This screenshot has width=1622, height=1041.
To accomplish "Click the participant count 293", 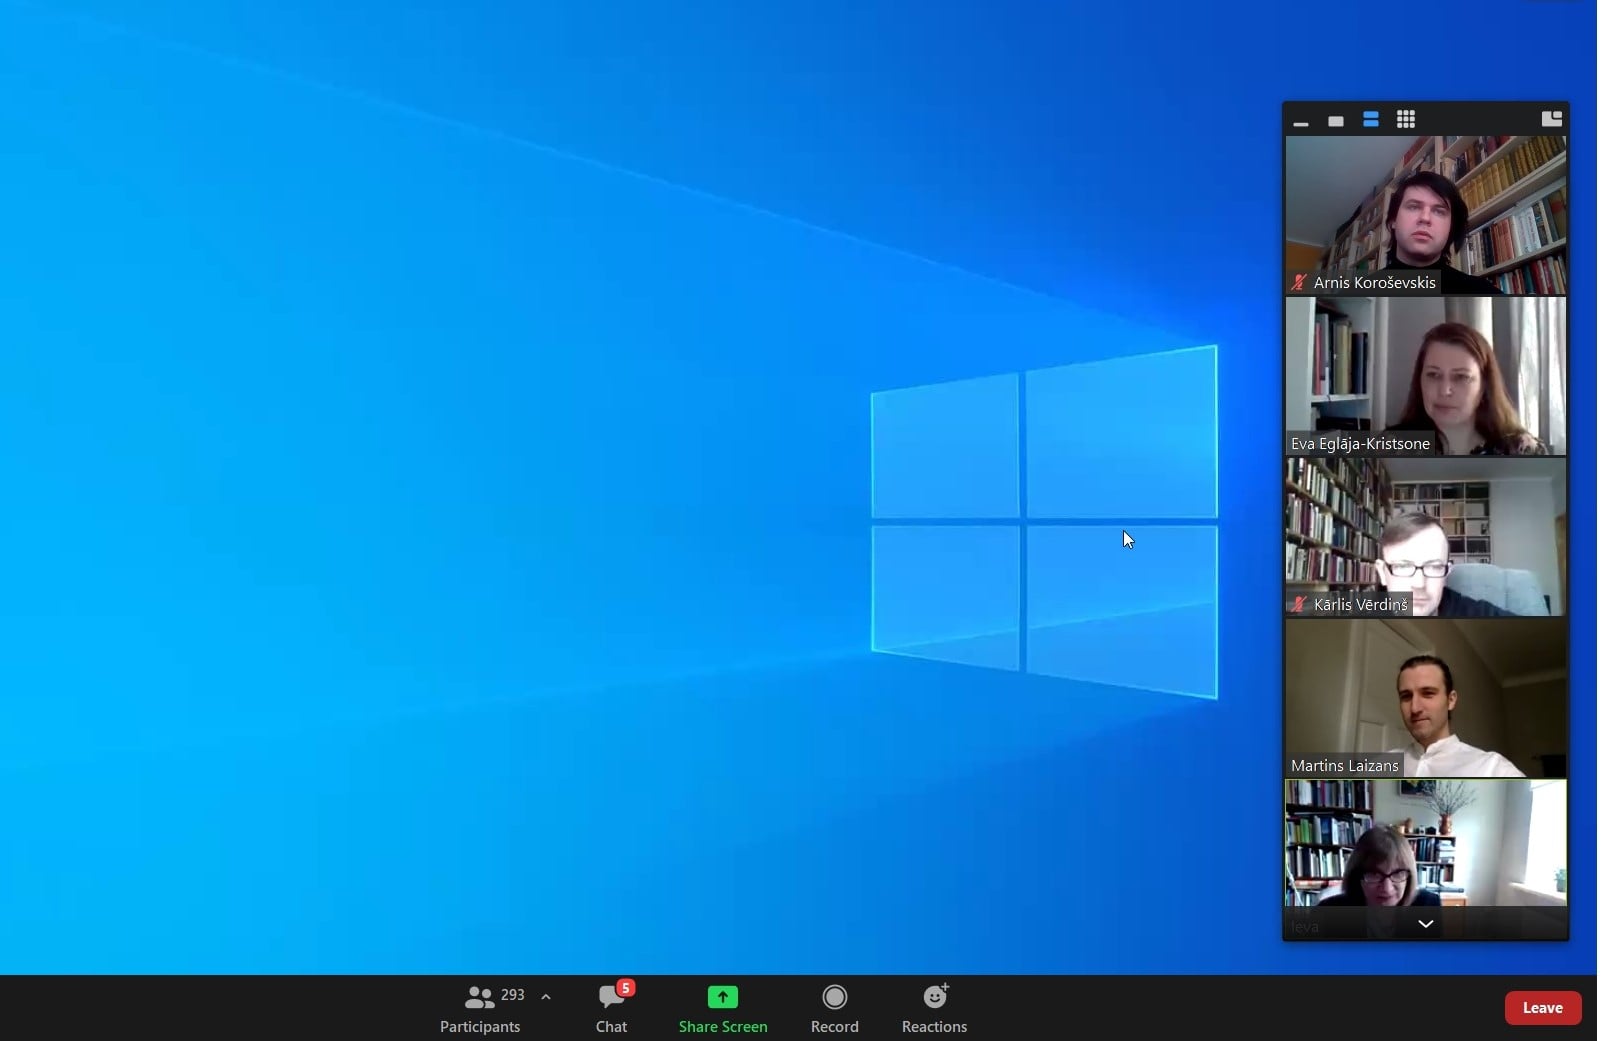I will click(x=513, y=995).
